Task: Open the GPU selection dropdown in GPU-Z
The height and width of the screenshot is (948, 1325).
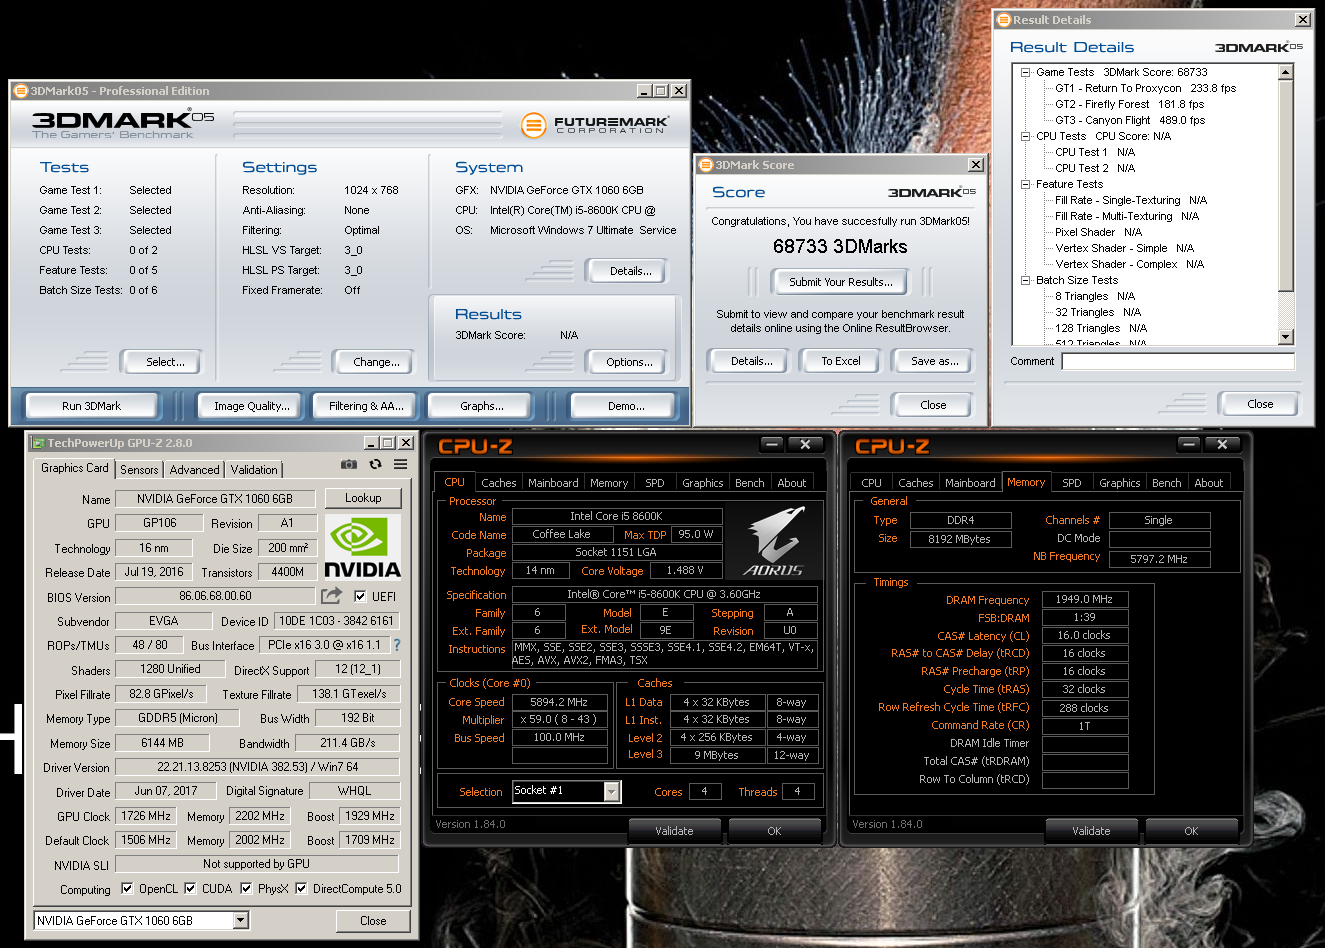Action: [x=241, y=920]
